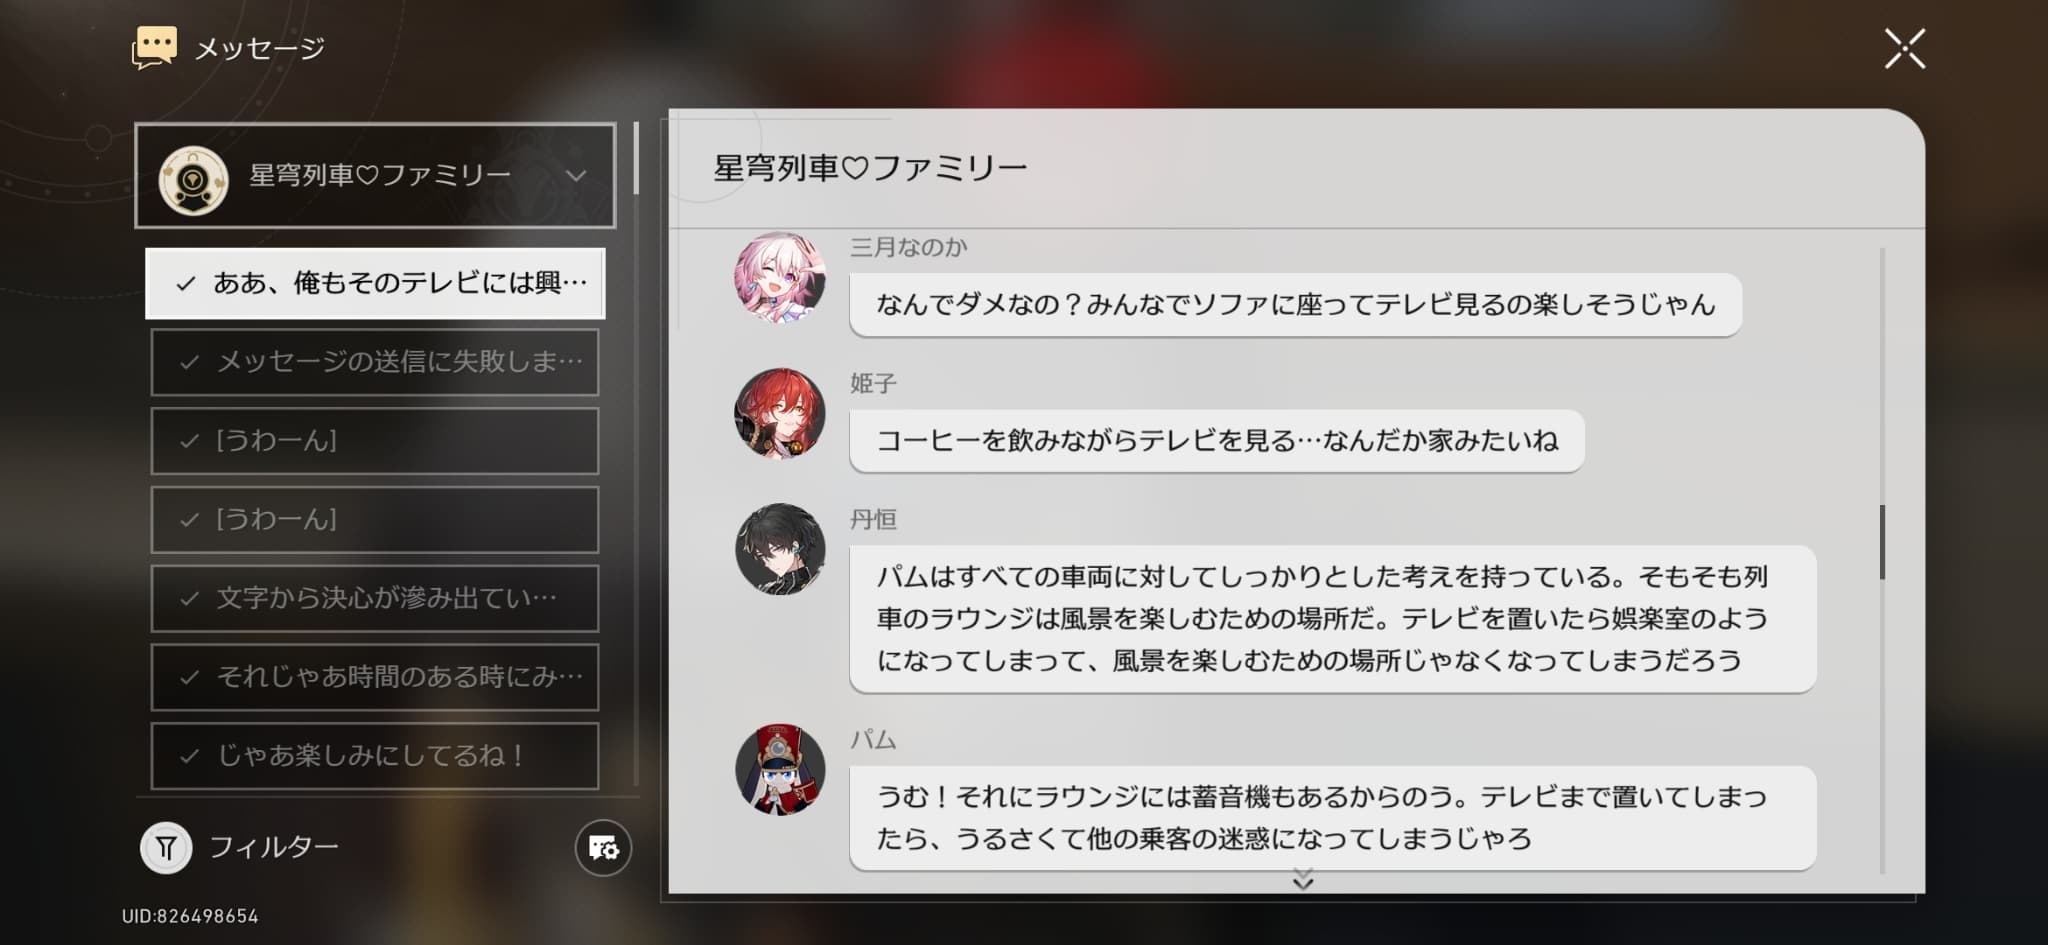Click Pom-Pom's conductor avatar
This screenshot has height=945, width=2048.
pos(780,770)
